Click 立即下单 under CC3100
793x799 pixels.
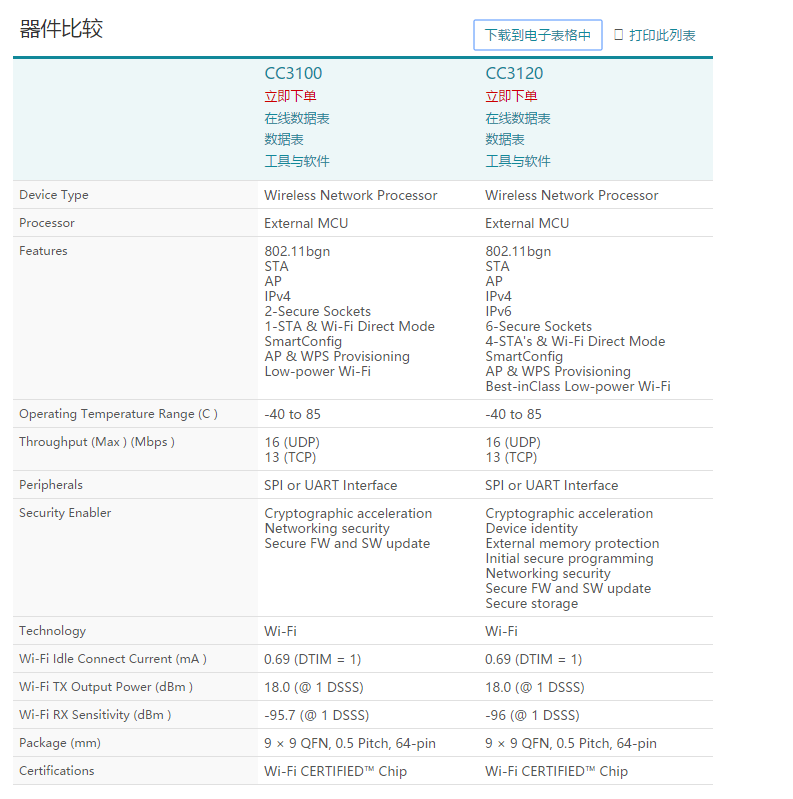coord(290,96)
